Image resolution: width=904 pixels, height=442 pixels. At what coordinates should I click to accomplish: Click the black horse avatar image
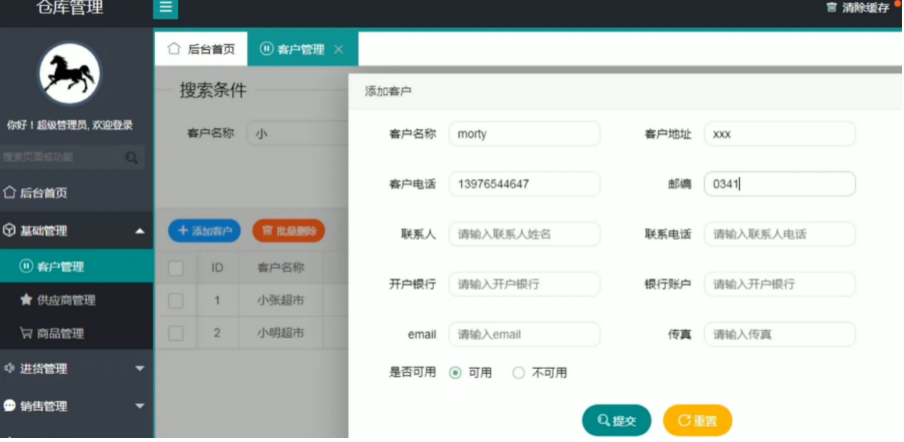click(x=69, y=74)
